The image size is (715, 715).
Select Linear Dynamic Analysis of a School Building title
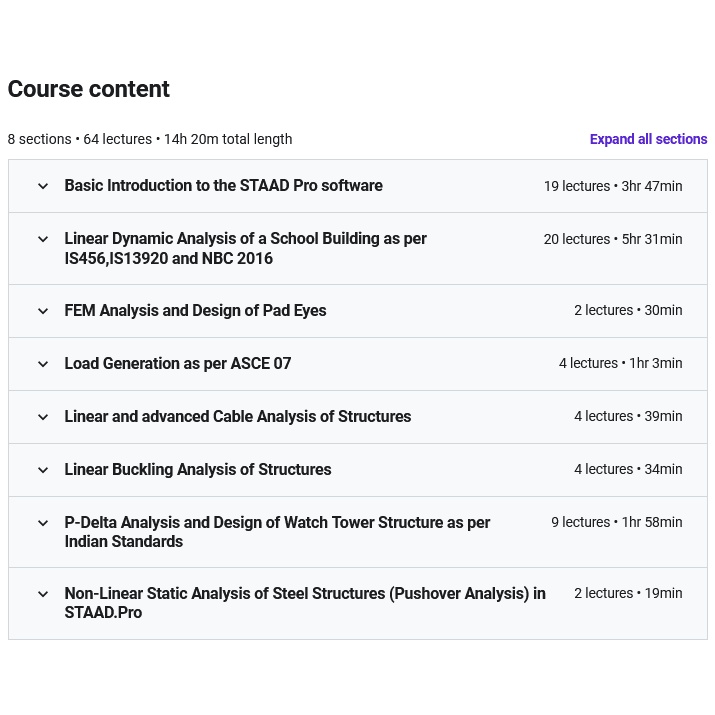click(245, 248)
